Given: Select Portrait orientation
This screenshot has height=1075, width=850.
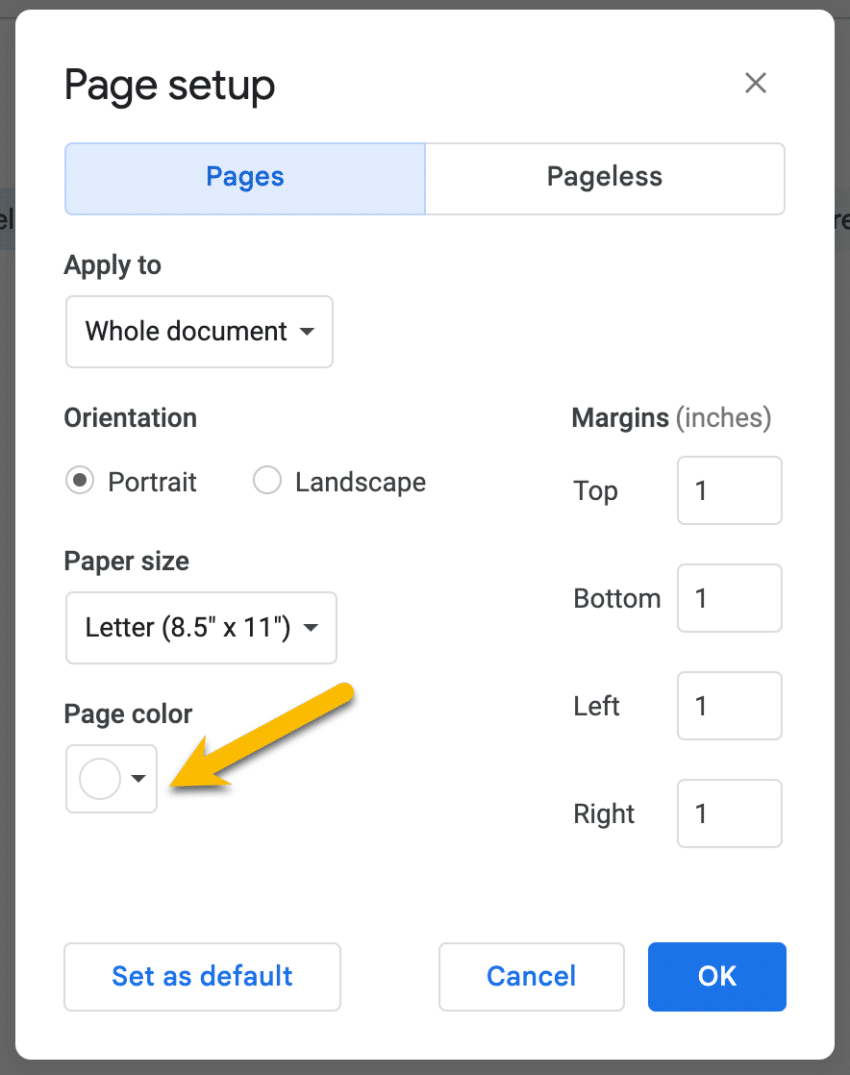Looking at the screenshot, I should click(x=79, y=481).
